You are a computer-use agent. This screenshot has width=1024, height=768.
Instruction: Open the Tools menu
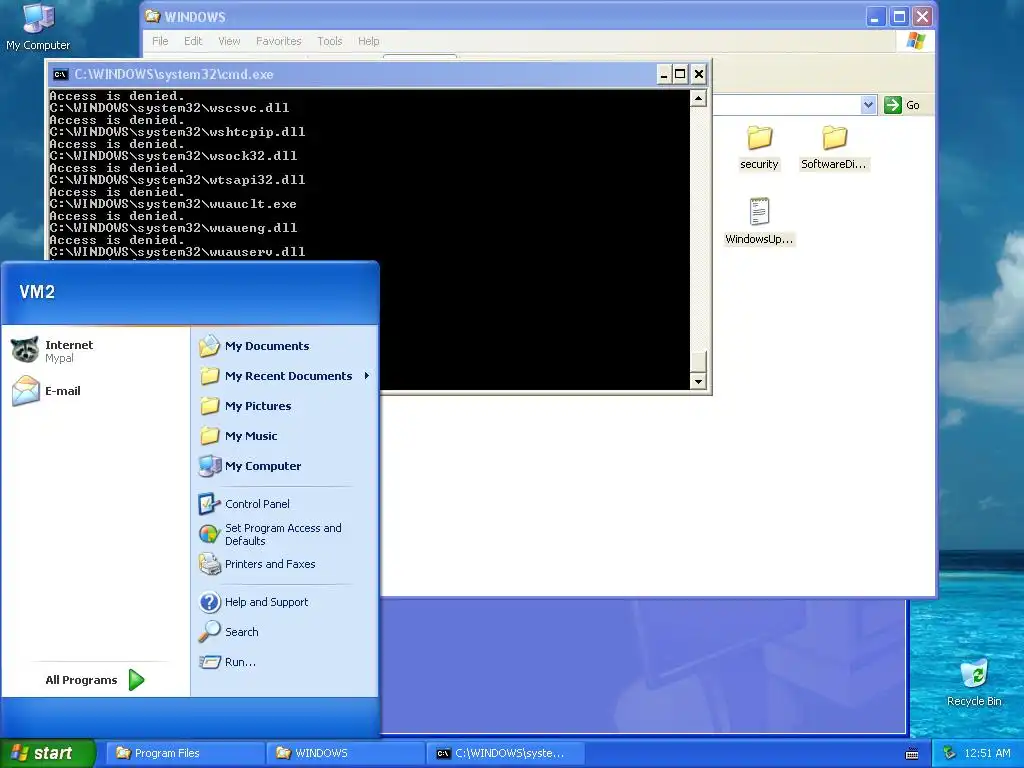tap(330, 41)
